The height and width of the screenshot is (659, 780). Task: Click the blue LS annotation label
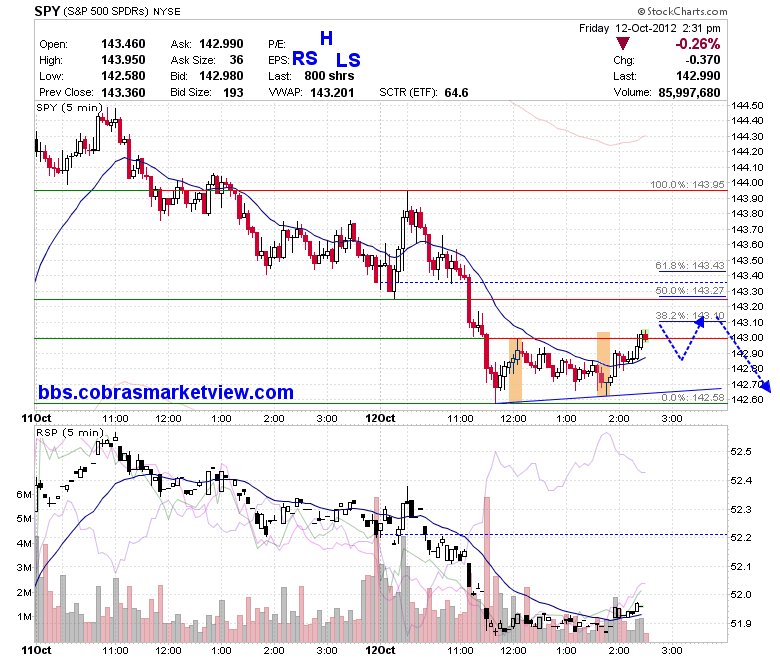point(348,60)
